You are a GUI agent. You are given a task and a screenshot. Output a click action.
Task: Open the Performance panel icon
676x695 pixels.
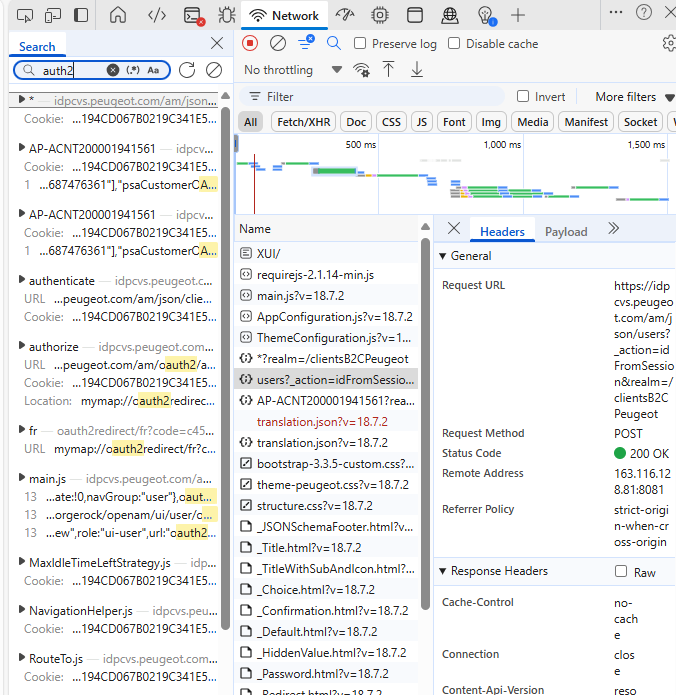tap(345, 15)
